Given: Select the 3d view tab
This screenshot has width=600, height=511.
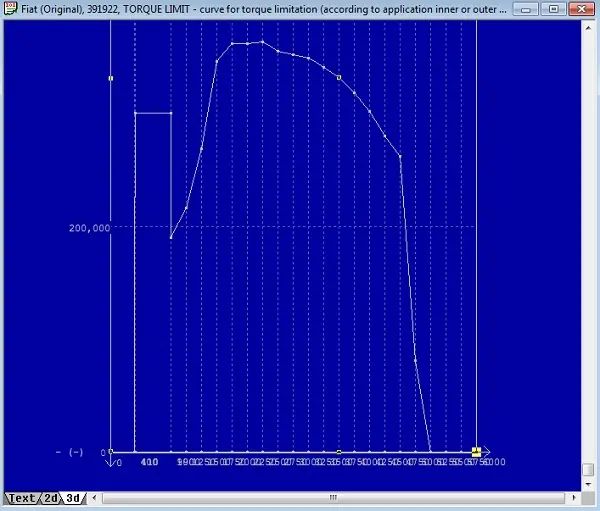Looking at the screenshot, I should [x=74, y=498].
